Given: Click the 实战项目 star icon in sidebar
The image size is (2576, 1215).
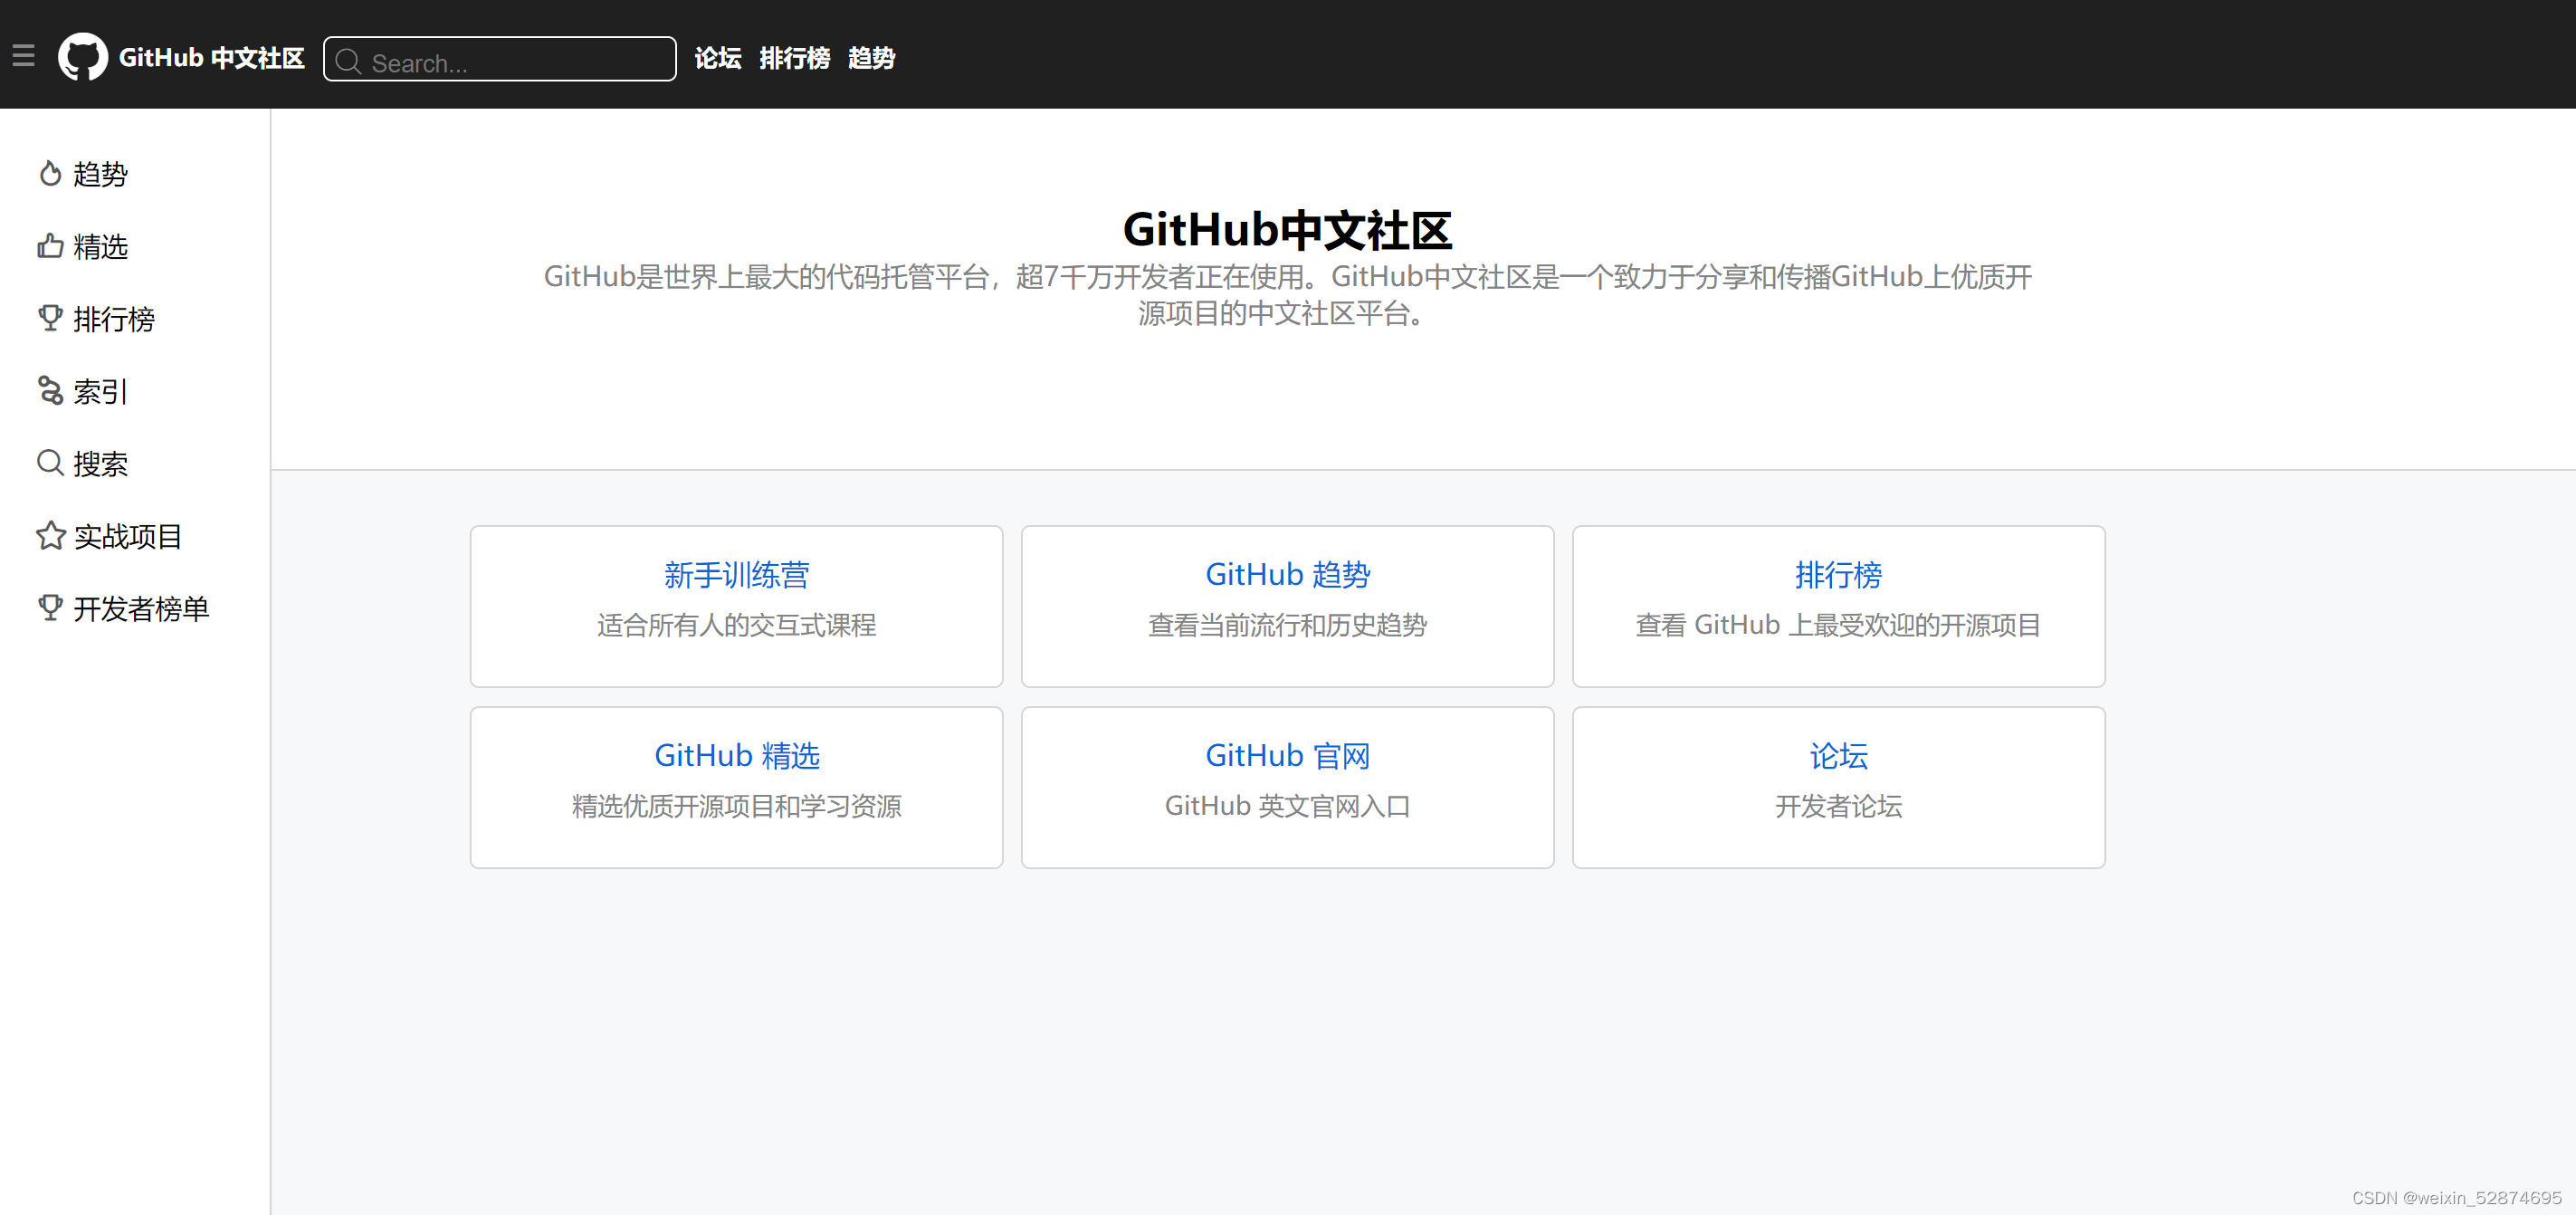Looking at the screenshot, I should [x=51, y=536].
